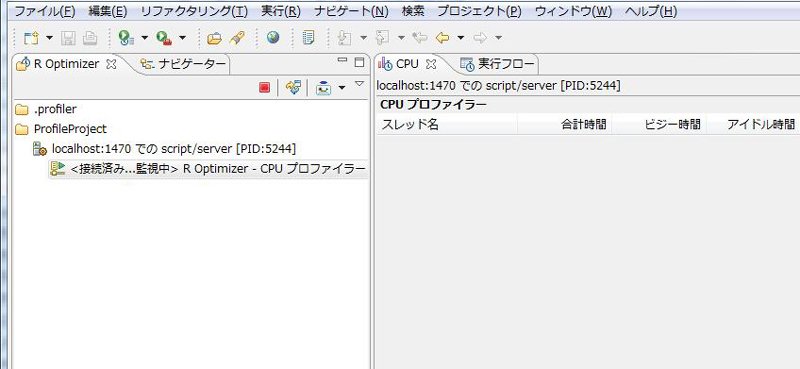The width and height of the screenshot is (800, 369).
Task: Minimize the R Optimizer panel
Action: (x=342, y=61)
